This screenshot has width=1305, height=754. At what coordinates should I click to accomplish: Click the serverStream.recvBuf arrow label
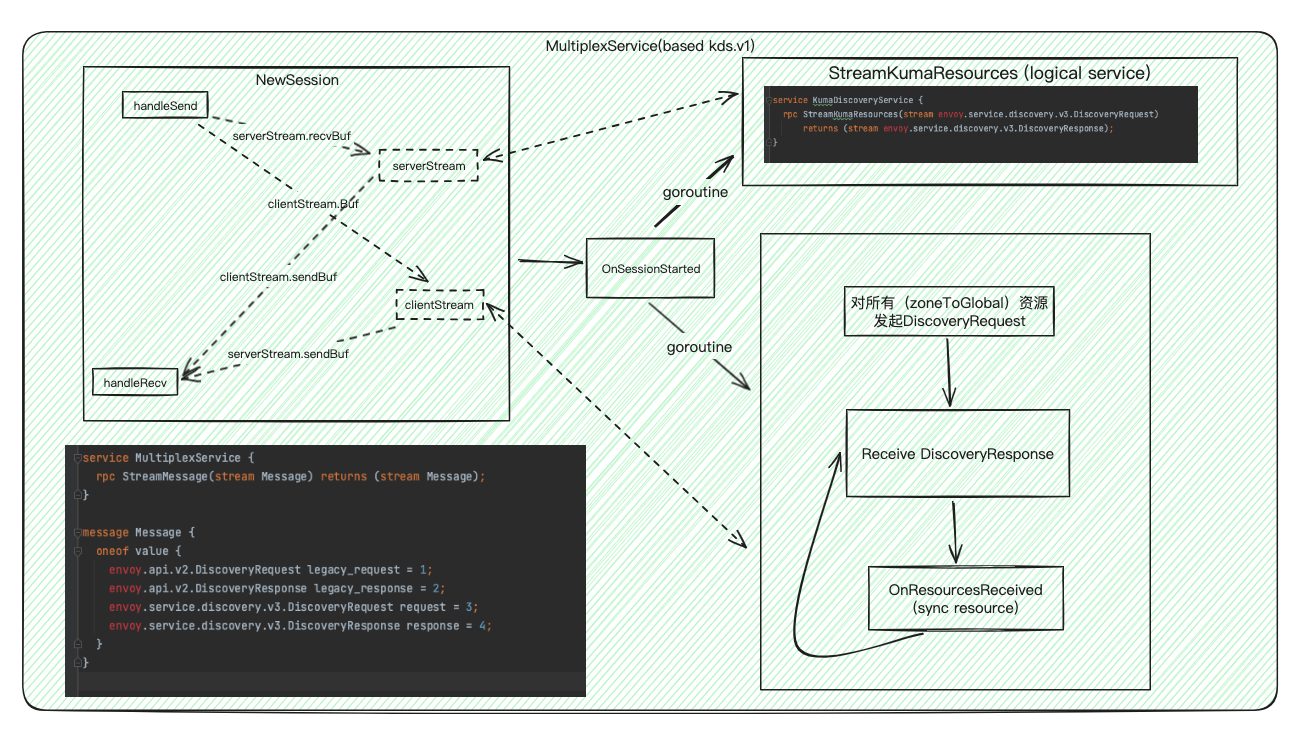291,134
